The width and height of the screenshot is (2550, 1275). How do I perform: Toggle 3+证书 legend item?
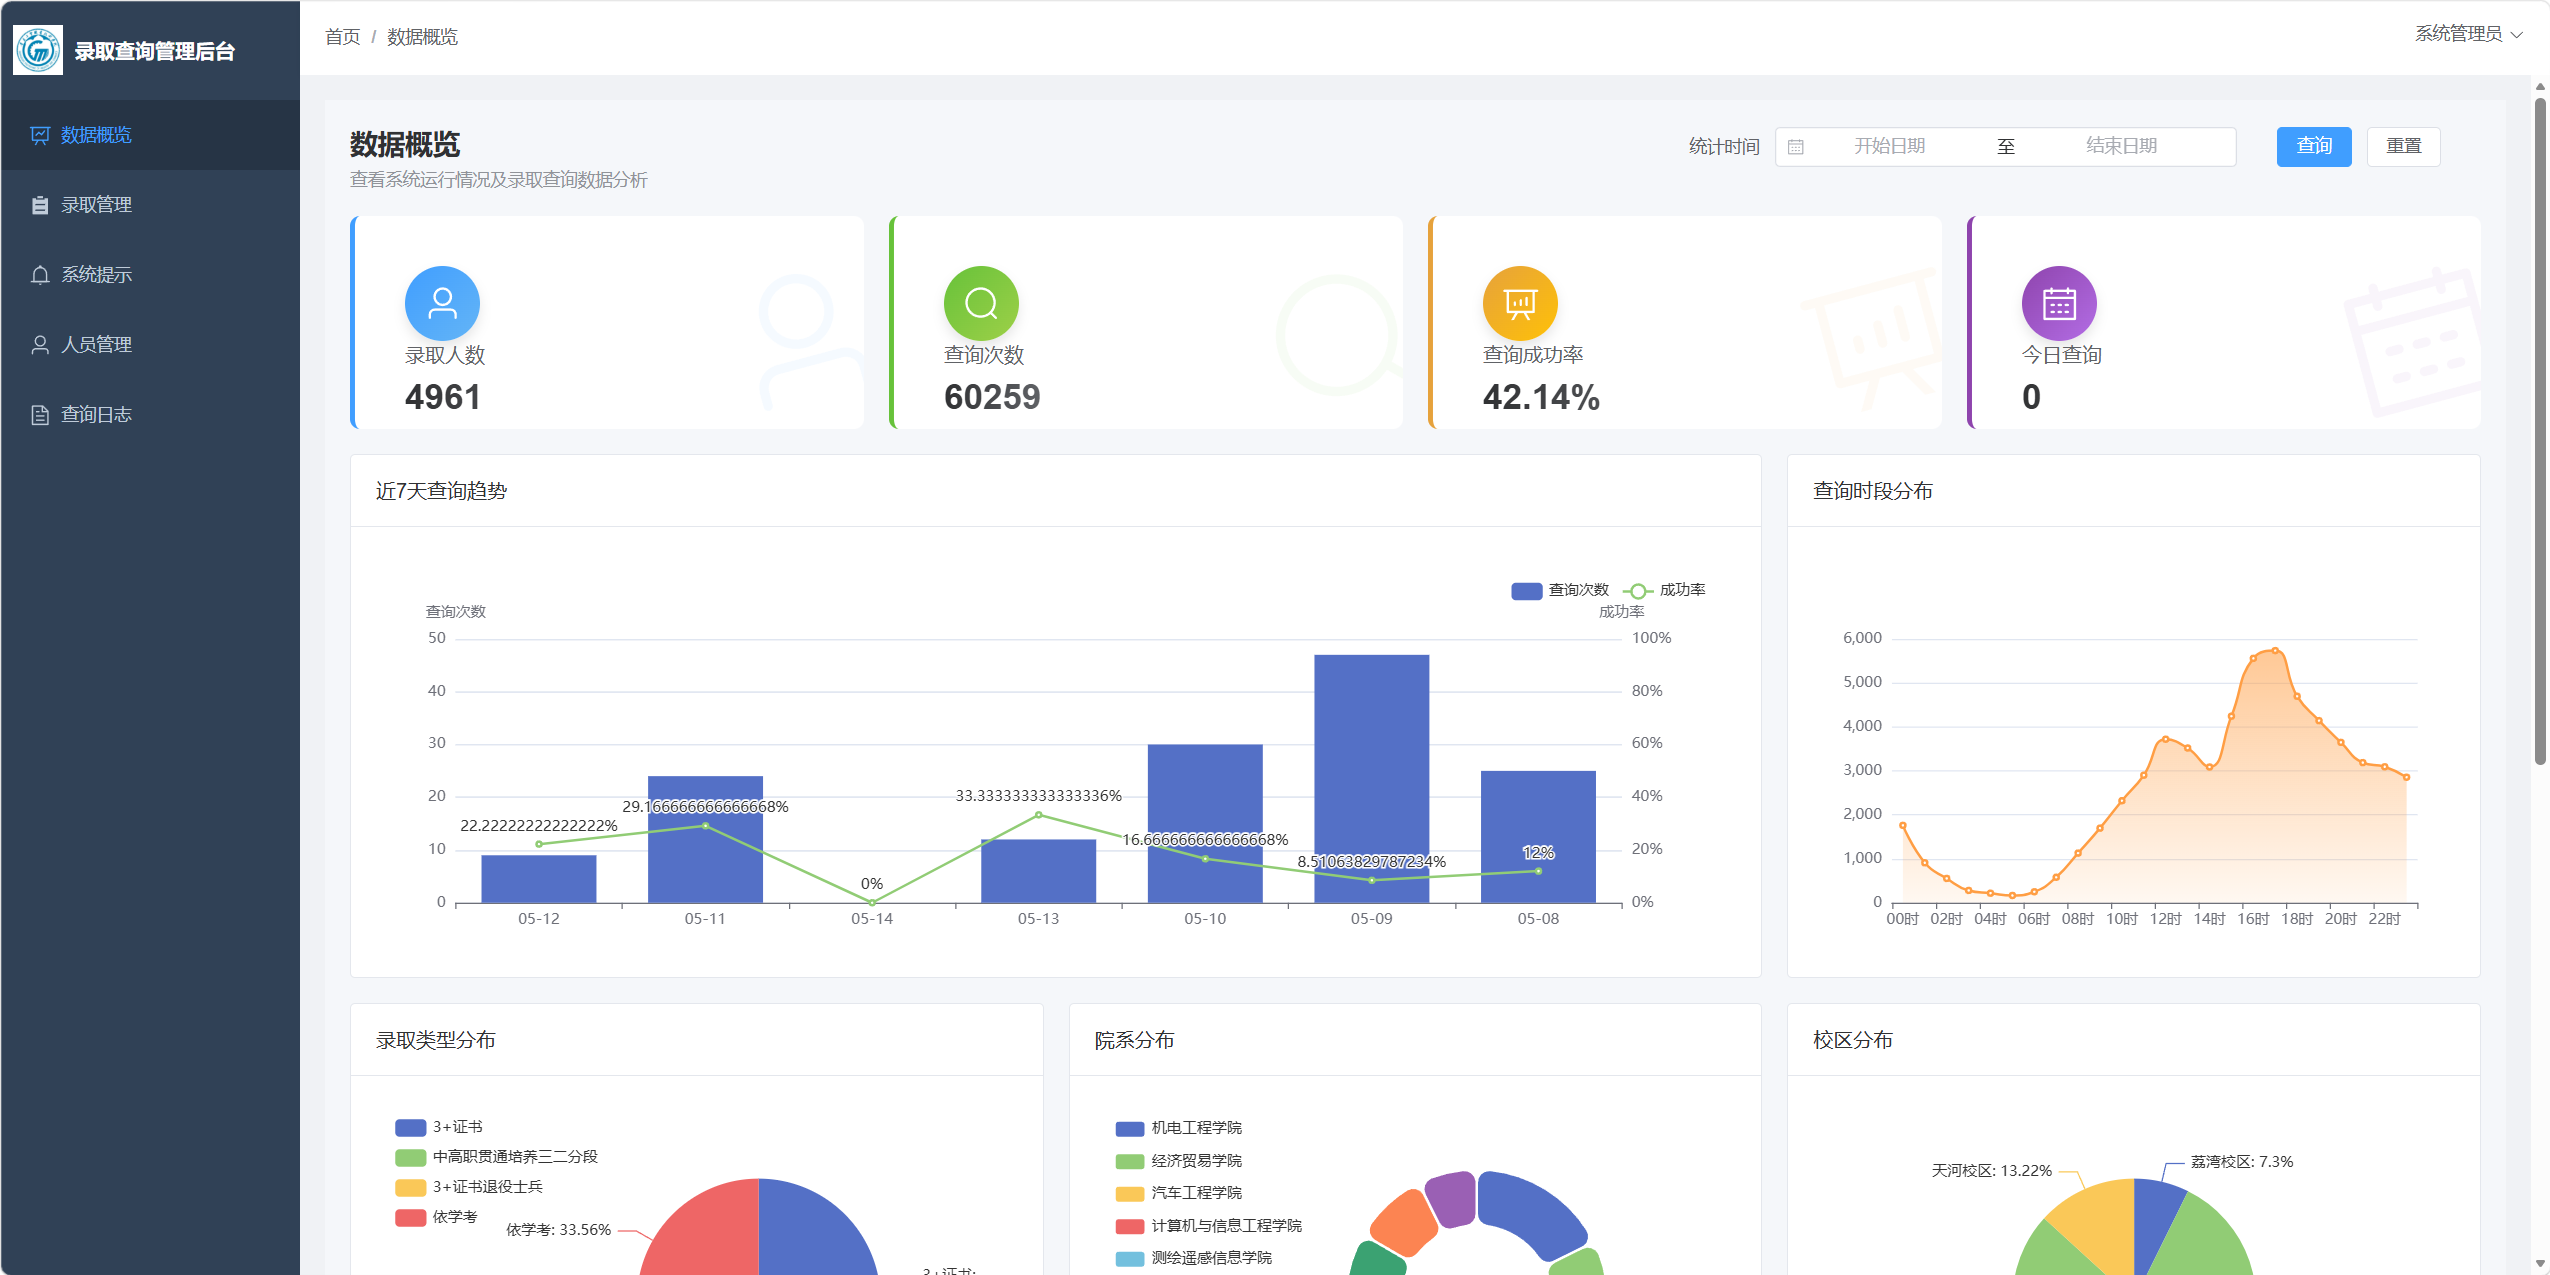click(439, 1127)
